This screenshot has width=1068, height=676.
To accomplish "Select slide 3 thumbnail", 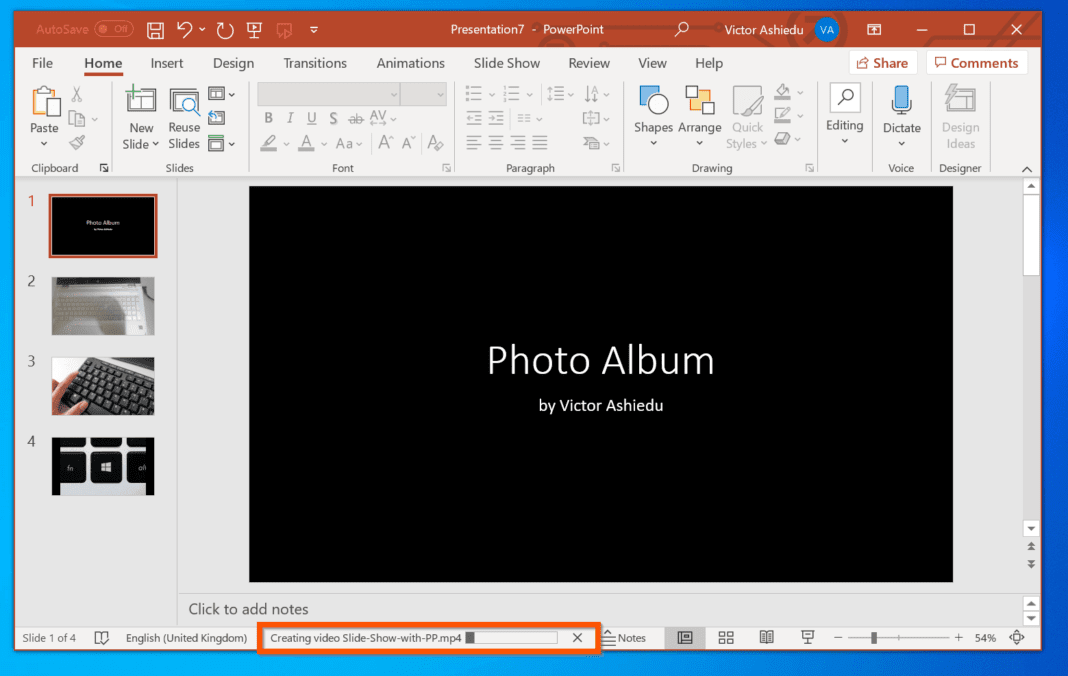I will coord(103,386).
